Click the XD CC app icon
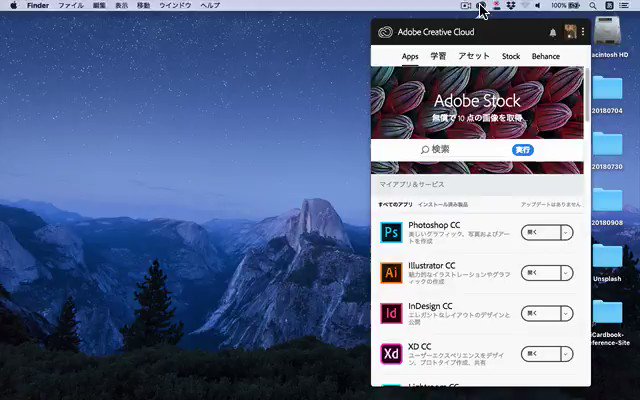This screenshot has height=400, width=640. 391,354
